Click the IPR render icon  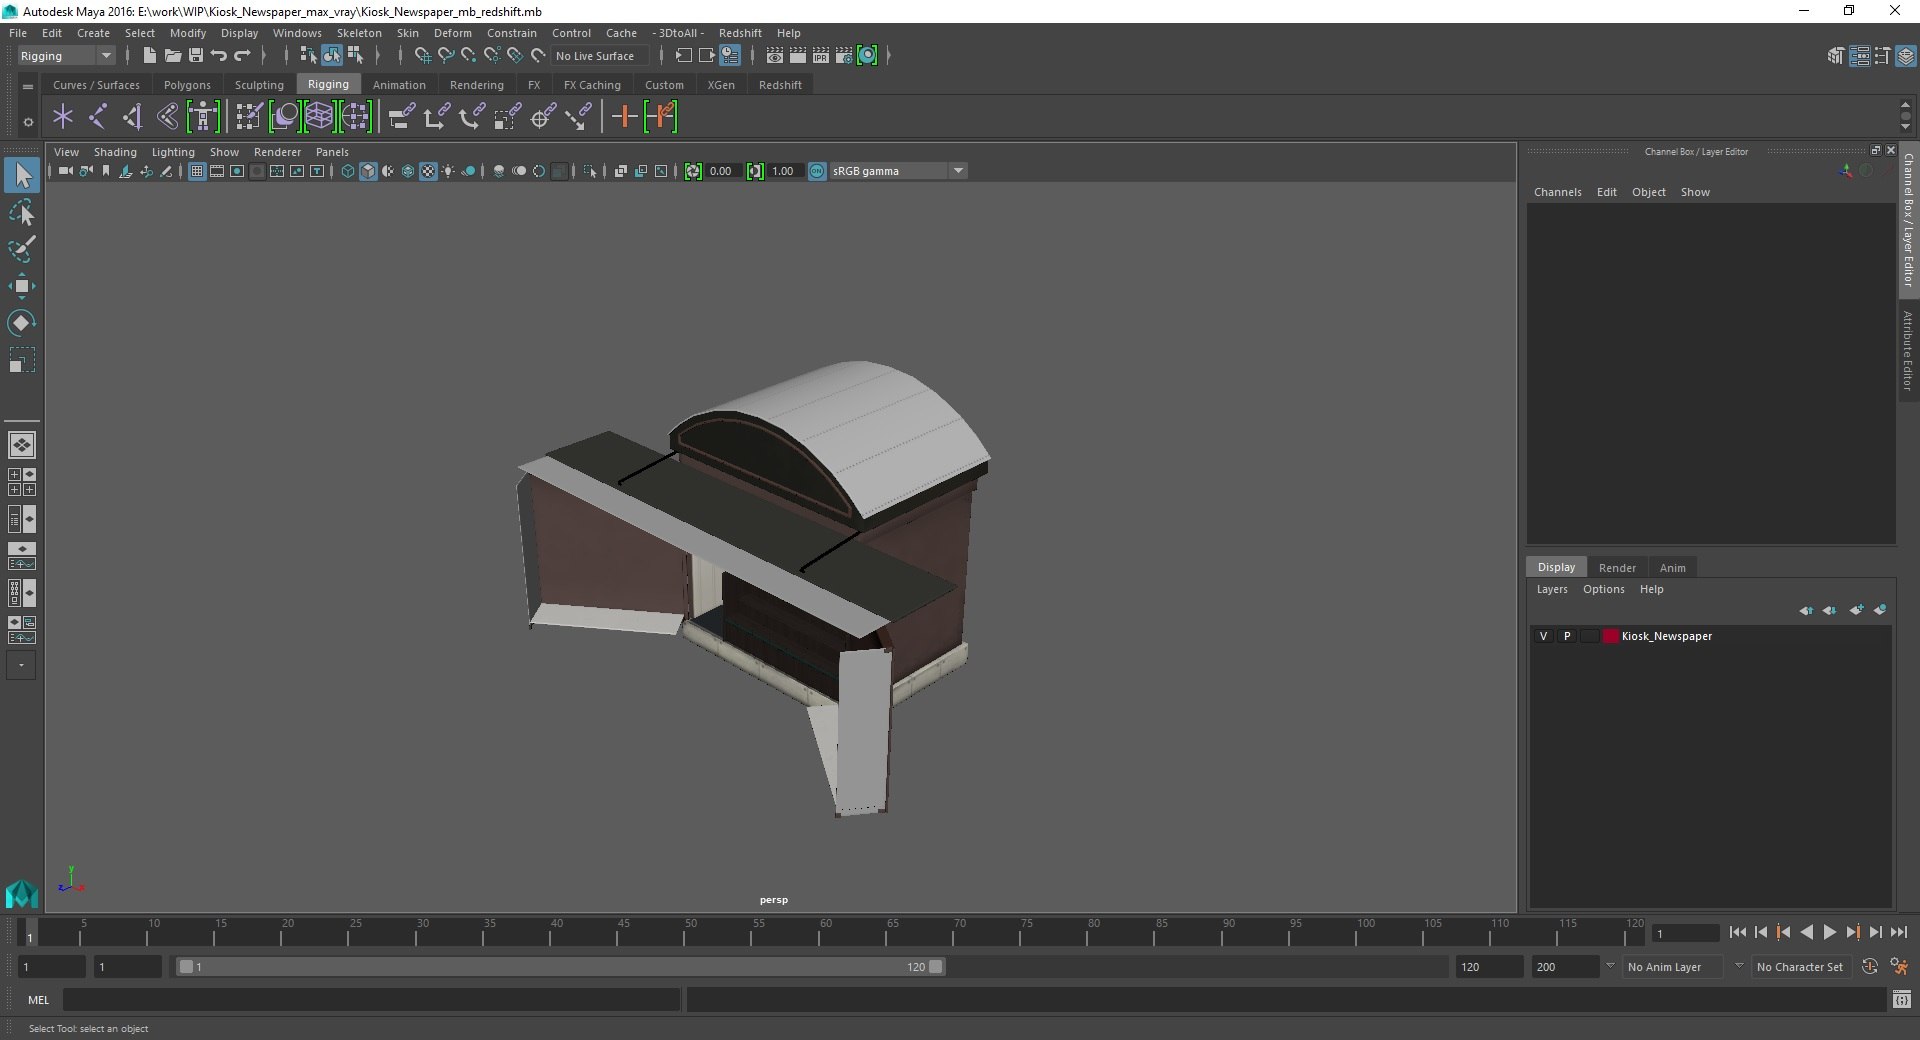(x=821, y=56)
